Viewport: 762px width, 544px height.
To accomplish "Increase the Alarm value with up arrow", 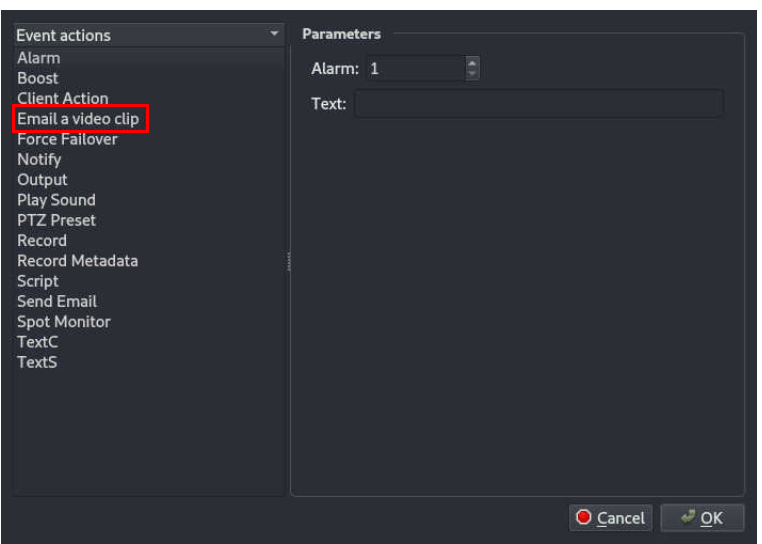I will coord(472,63).
